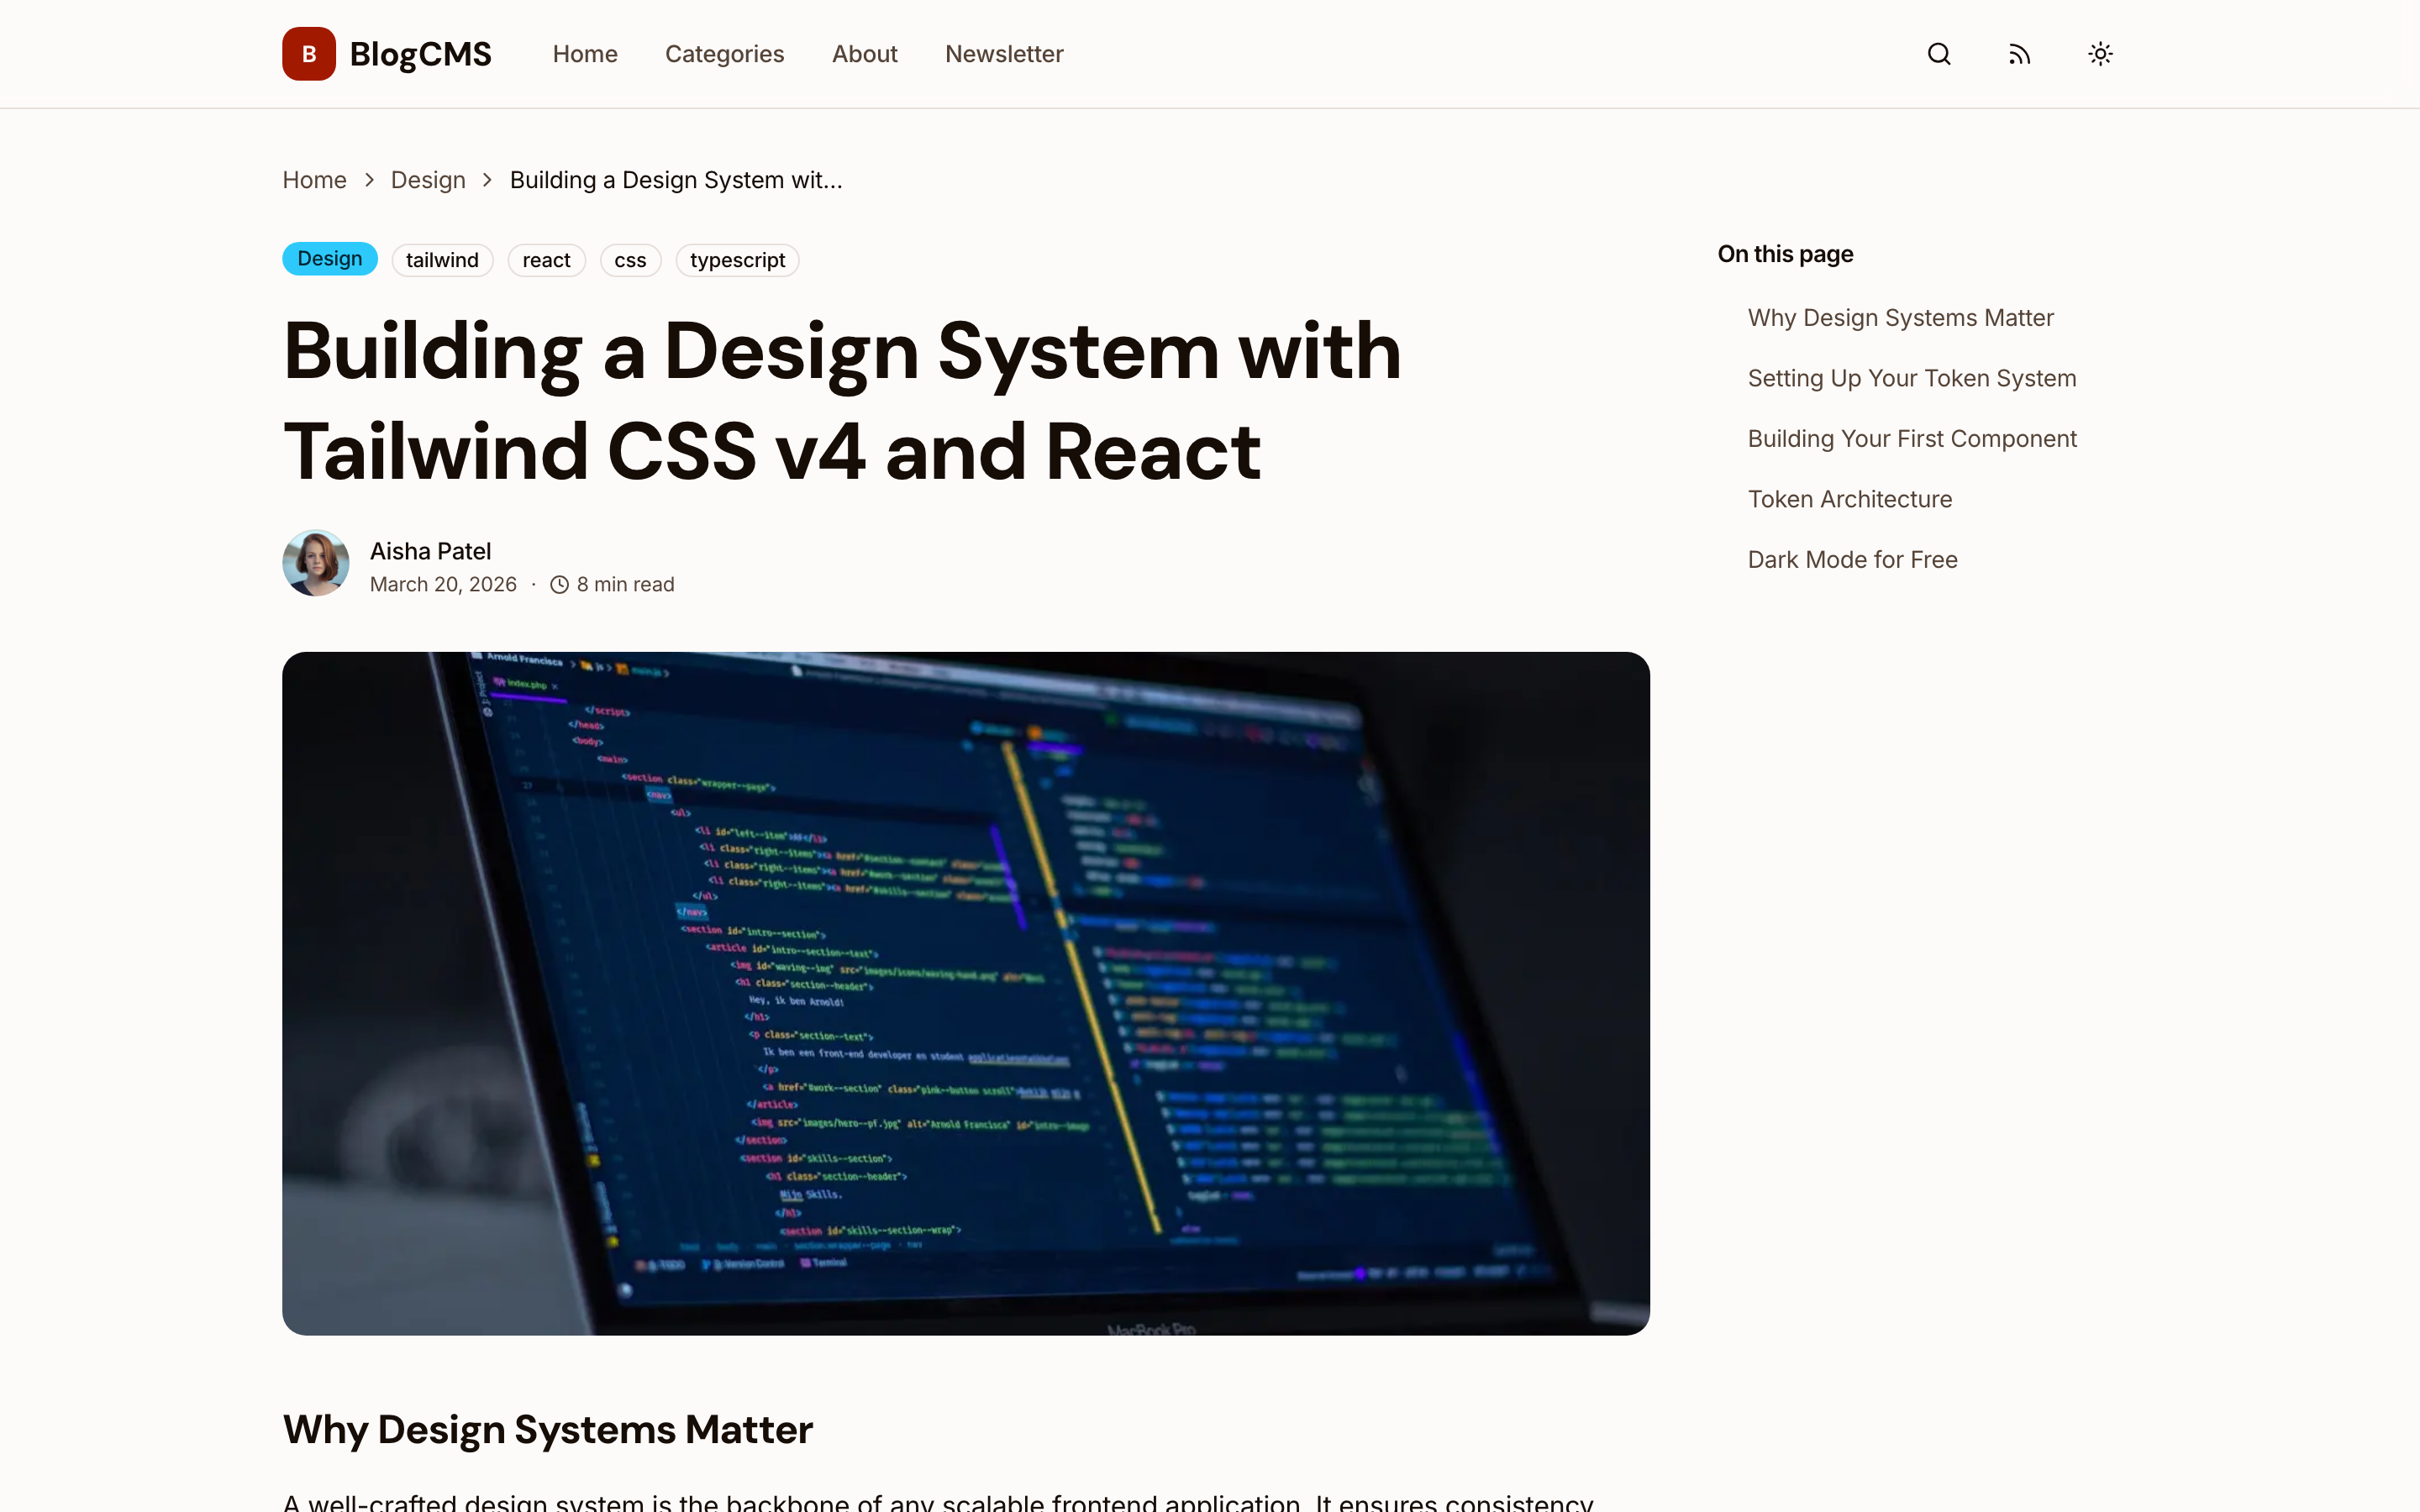Open search with the magnifier icon
The image size is (2420, 1512).
click(x=1938, y=53)
